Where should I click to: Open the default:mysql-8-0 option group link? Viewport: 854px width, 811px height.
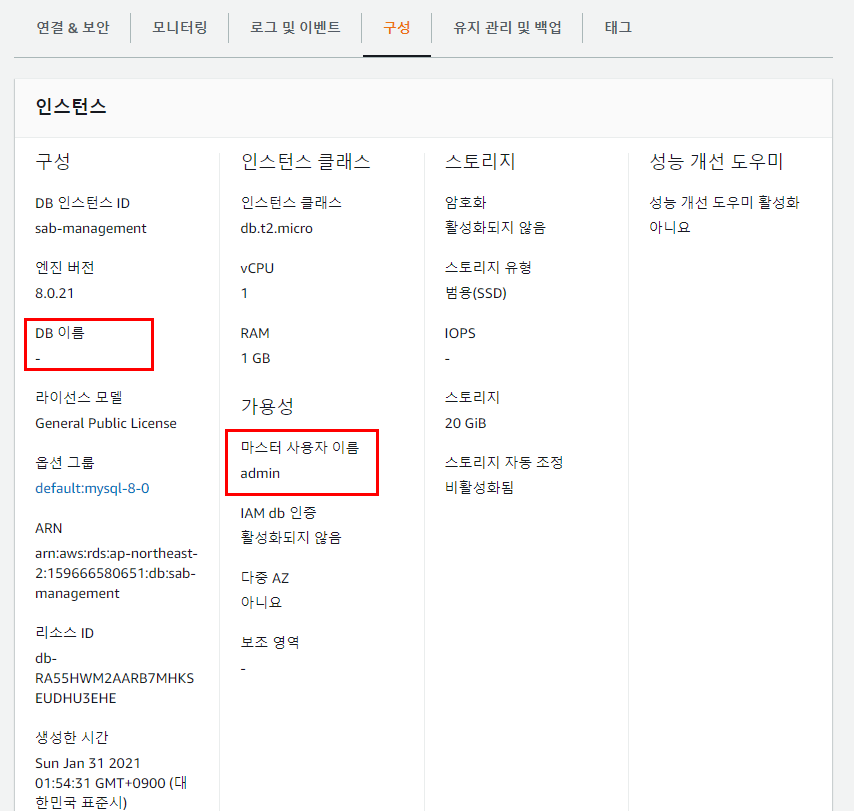tap(92, 488)
